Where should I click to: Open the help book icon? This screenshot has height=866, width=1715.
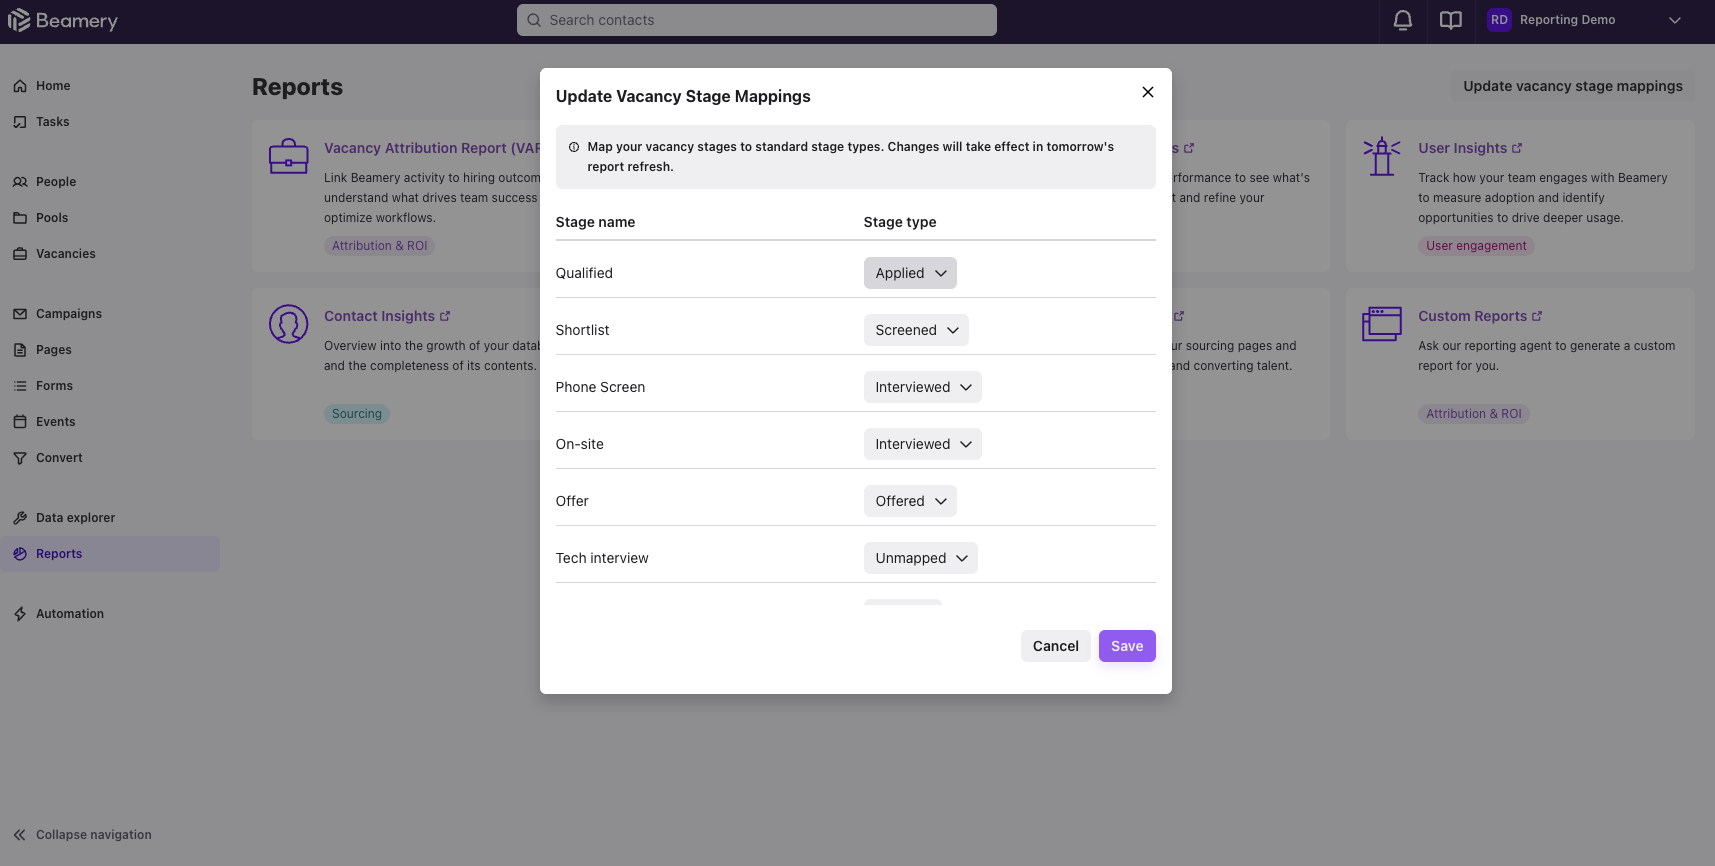click(x=1451, y=20)
